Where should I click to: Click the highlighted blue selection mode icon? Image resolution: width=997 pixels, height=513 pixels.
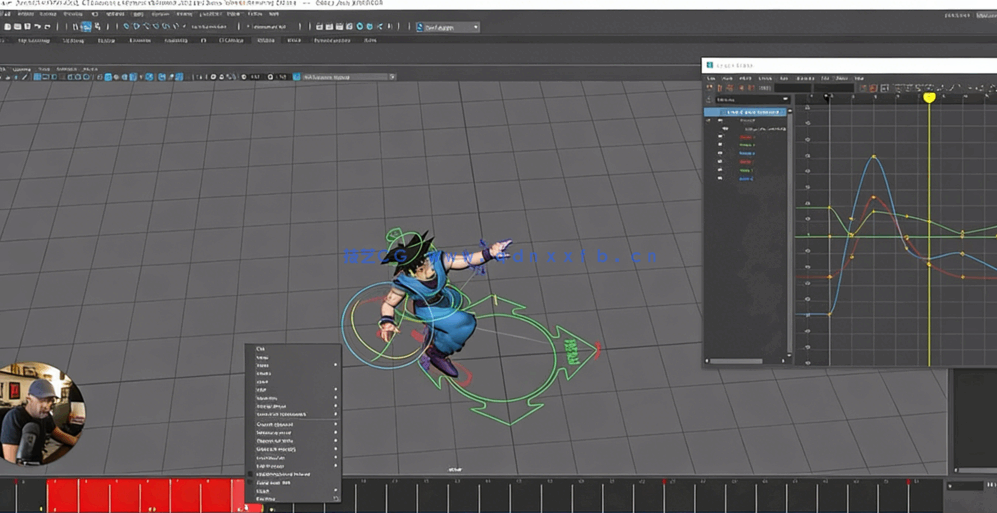click(x=86, y=27)
